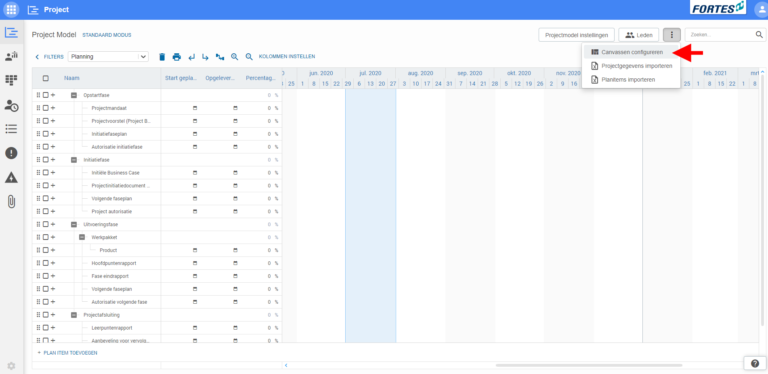
Task: Collapse the Projectafsluiting group
Action: (74, 315)
